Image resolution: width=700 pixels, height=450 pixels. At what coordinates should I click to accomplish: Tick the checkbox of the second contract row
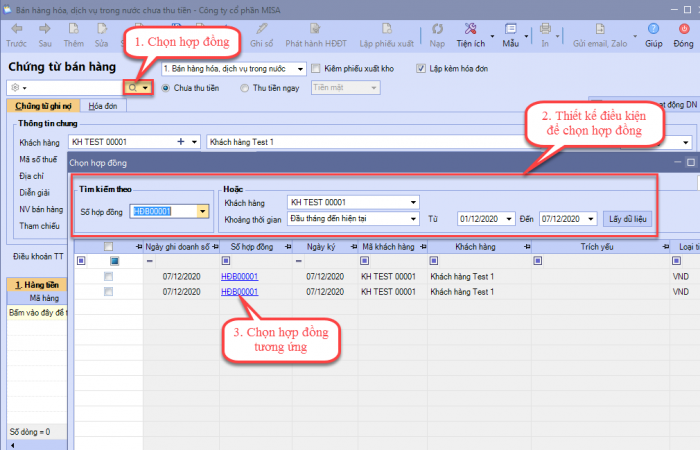click(x=108, y=291)
